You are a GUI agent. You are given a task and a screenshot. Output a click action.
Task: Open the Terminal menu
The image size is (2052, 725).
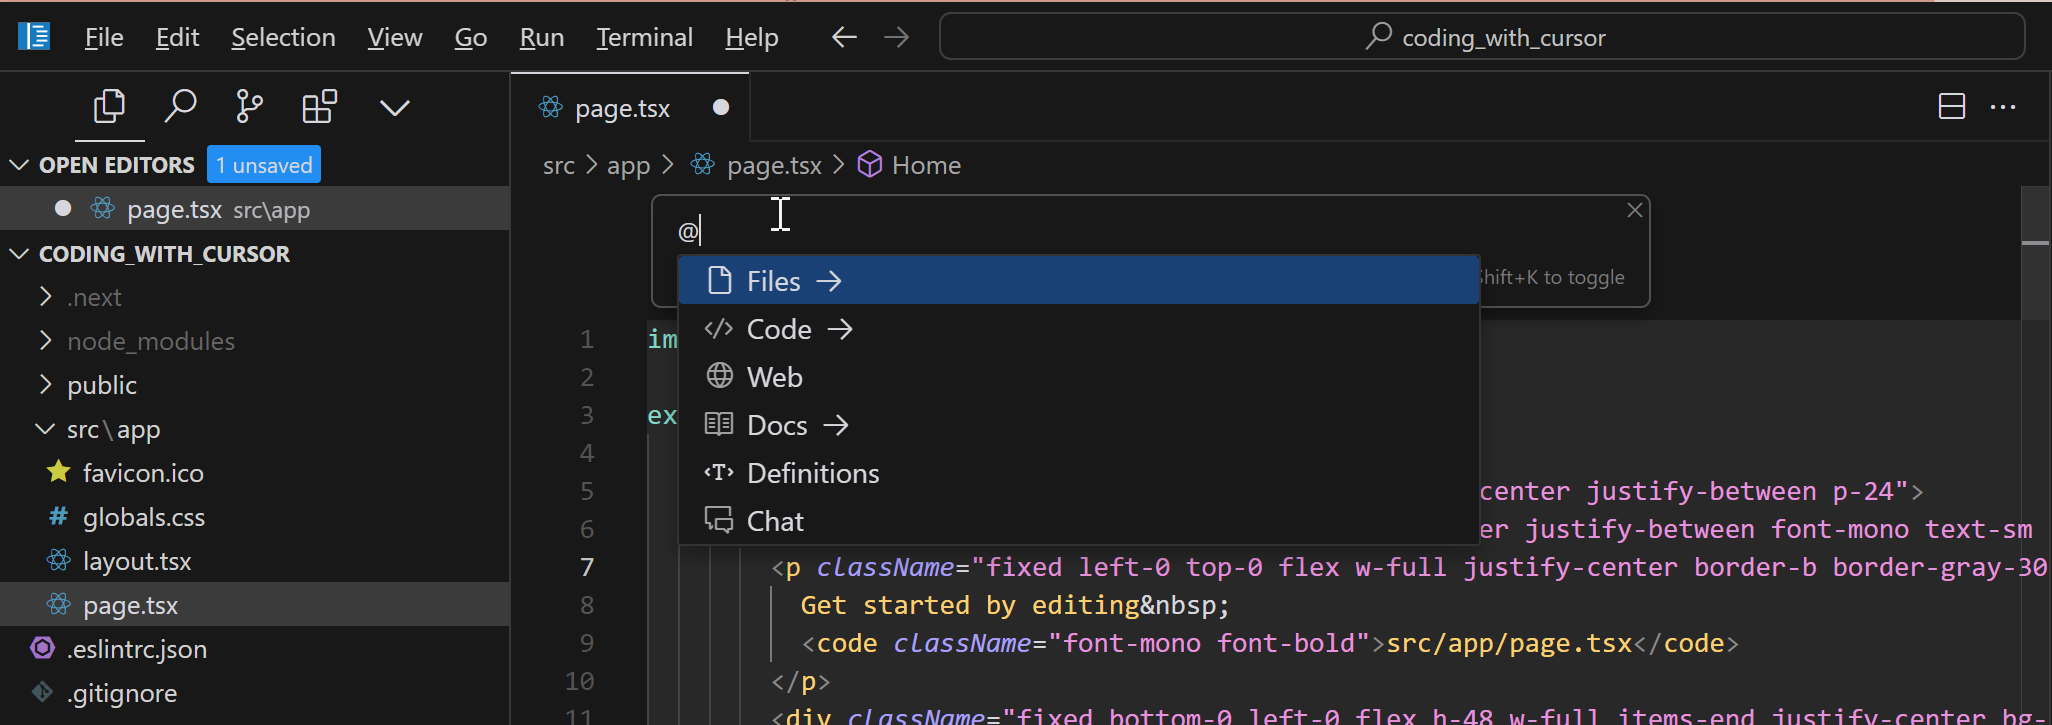tap(644, 37)
